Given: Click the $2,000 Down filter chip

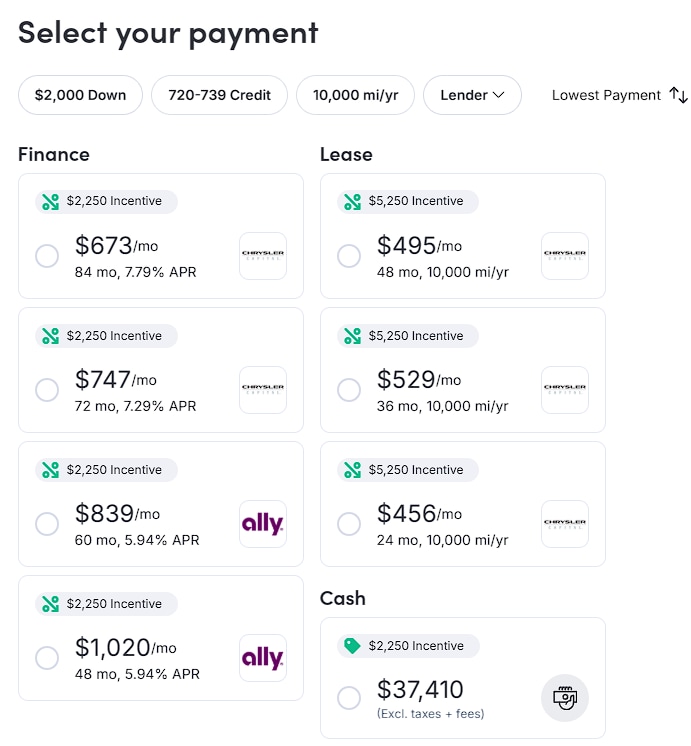Looking at the screenshot, I should (80, 95).
